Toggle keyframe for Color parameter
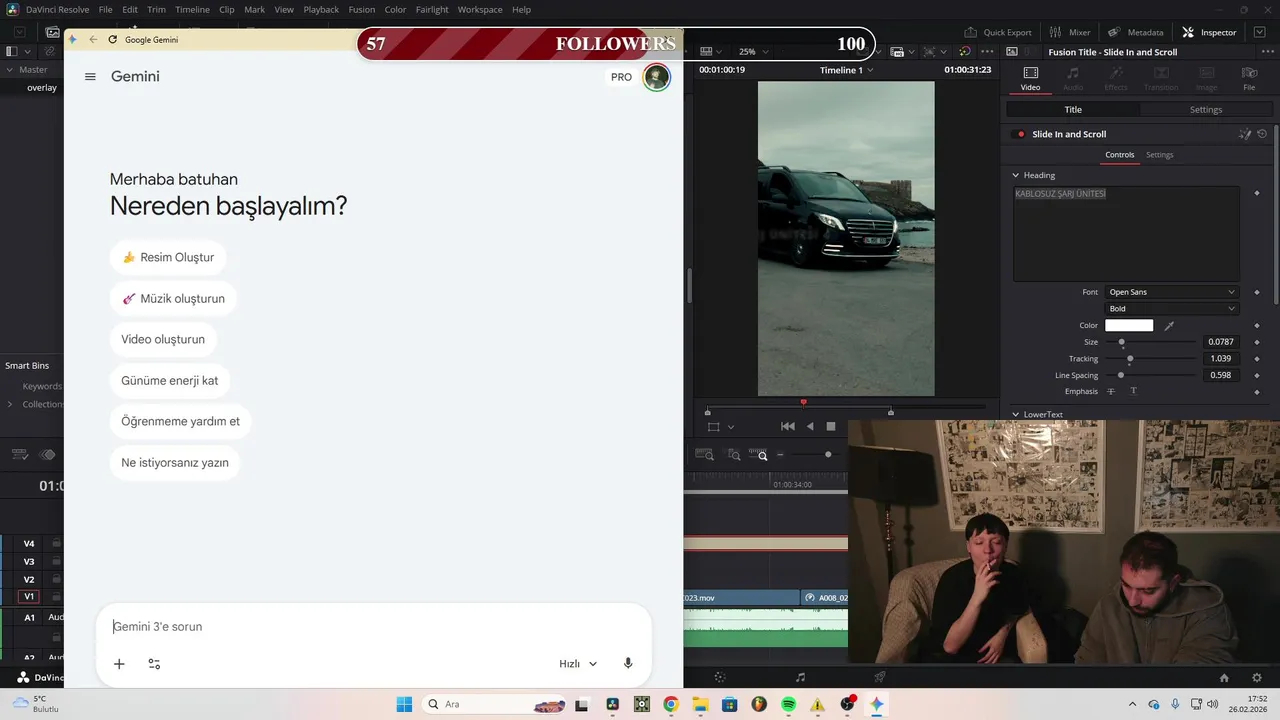The height and width of the screenshot is (720, 1280). [1257, 325]
